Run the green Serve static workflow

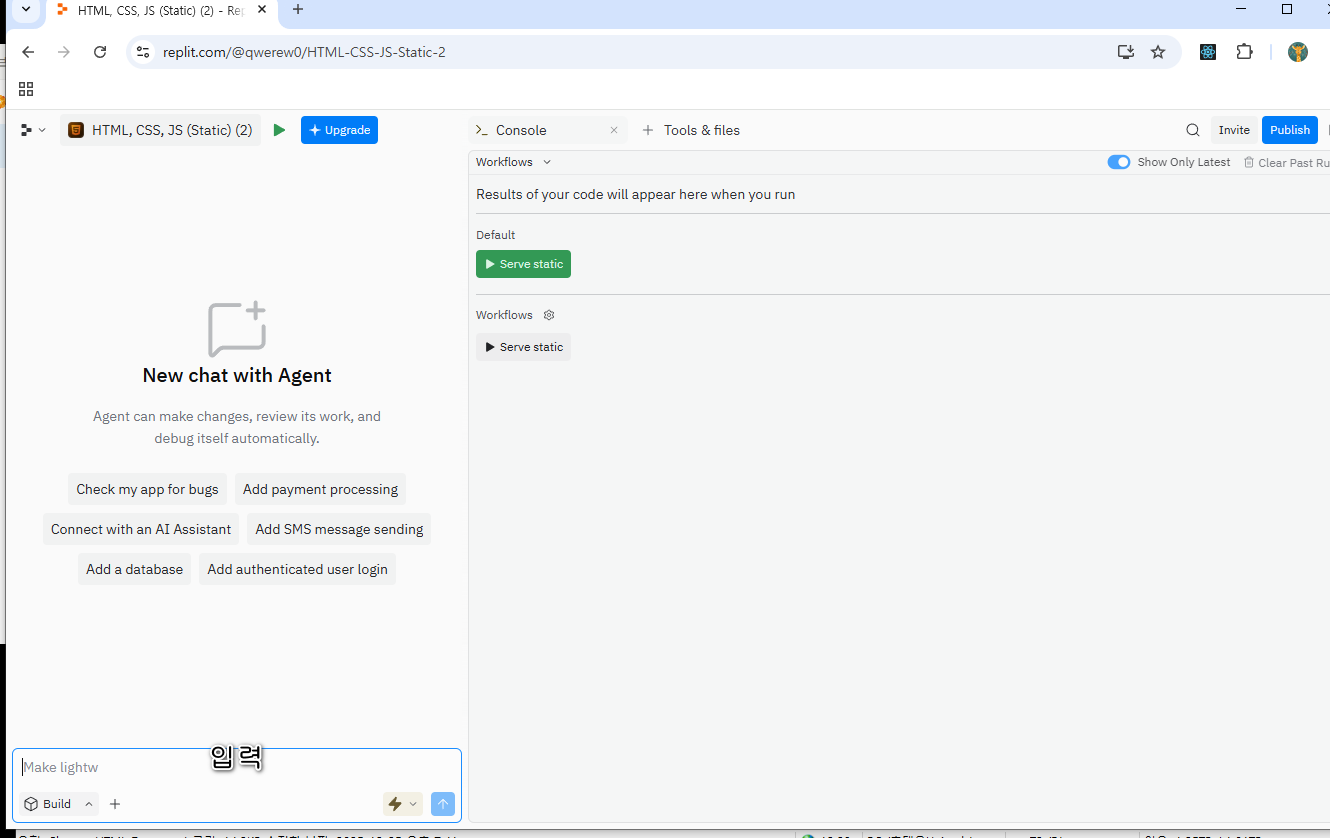tap(523, 264)
